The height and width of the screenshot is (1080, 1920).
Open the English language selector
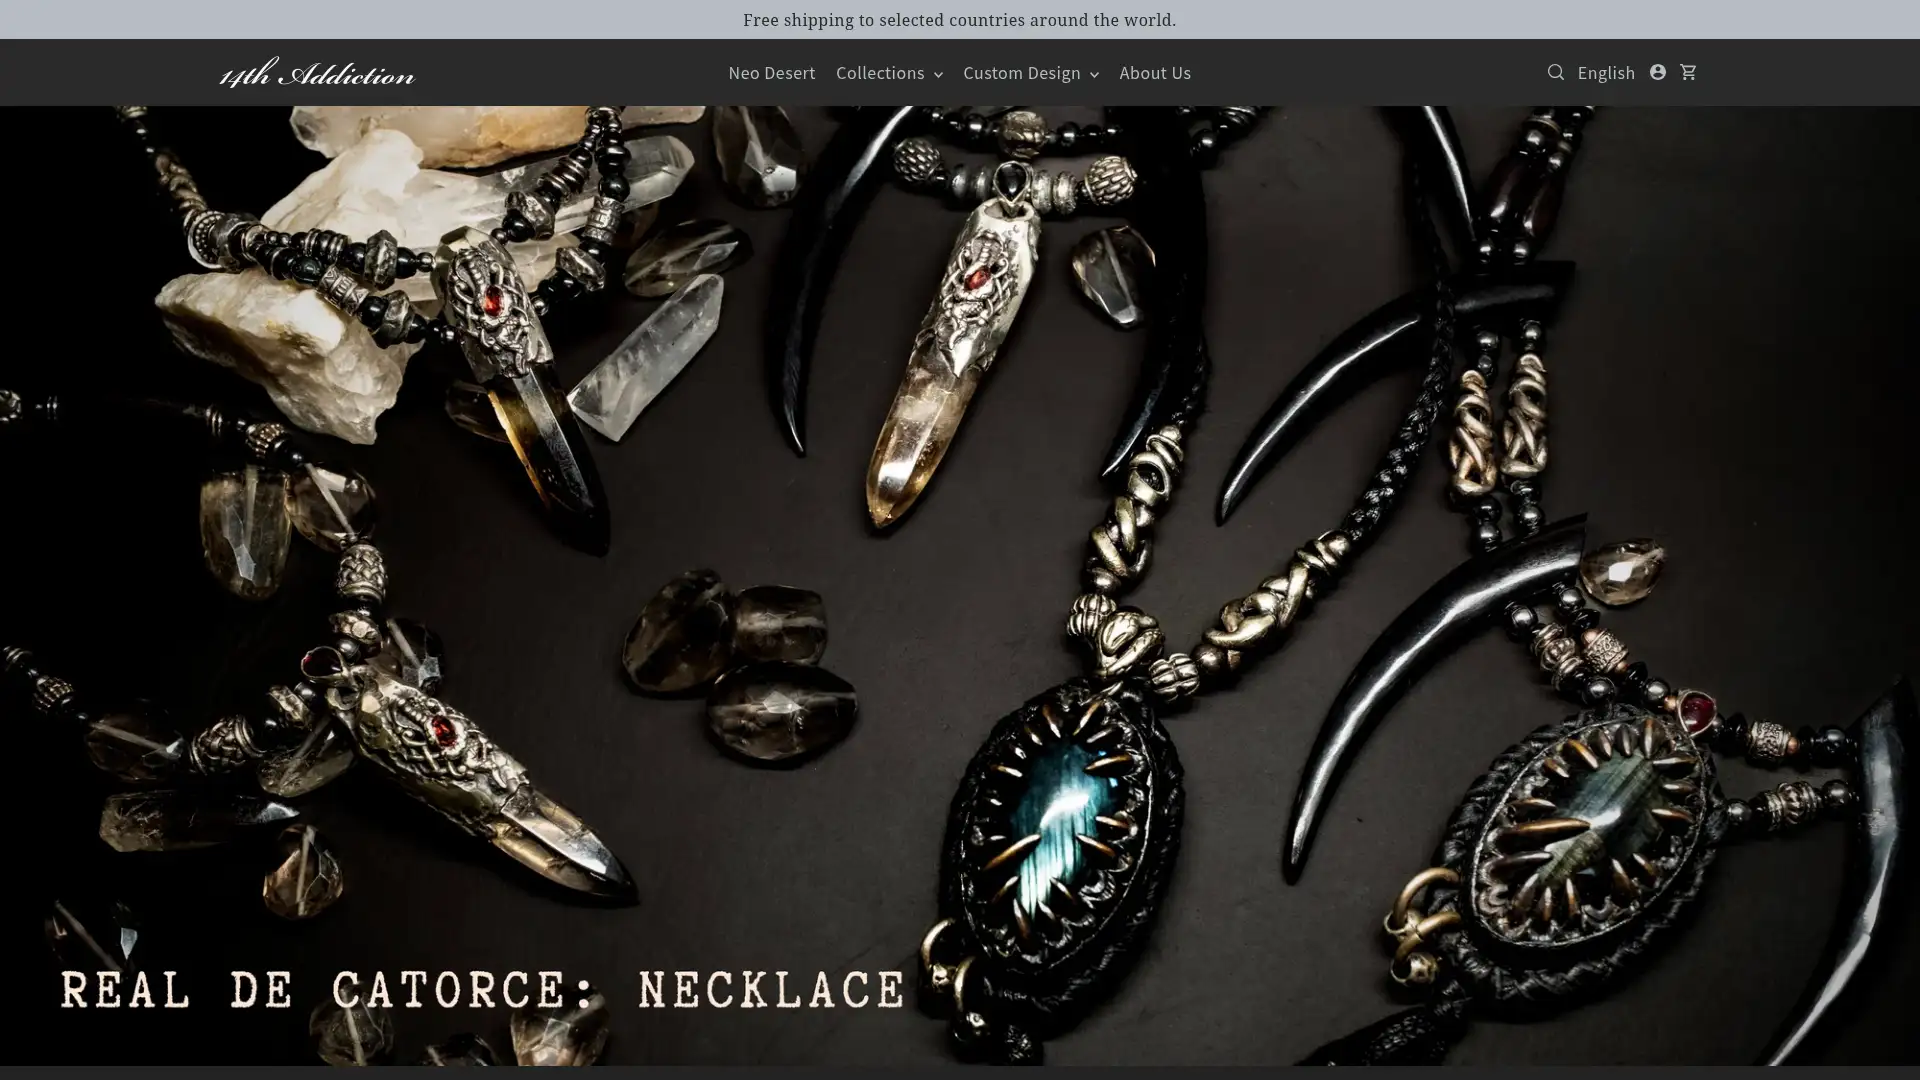[1605, 72]
